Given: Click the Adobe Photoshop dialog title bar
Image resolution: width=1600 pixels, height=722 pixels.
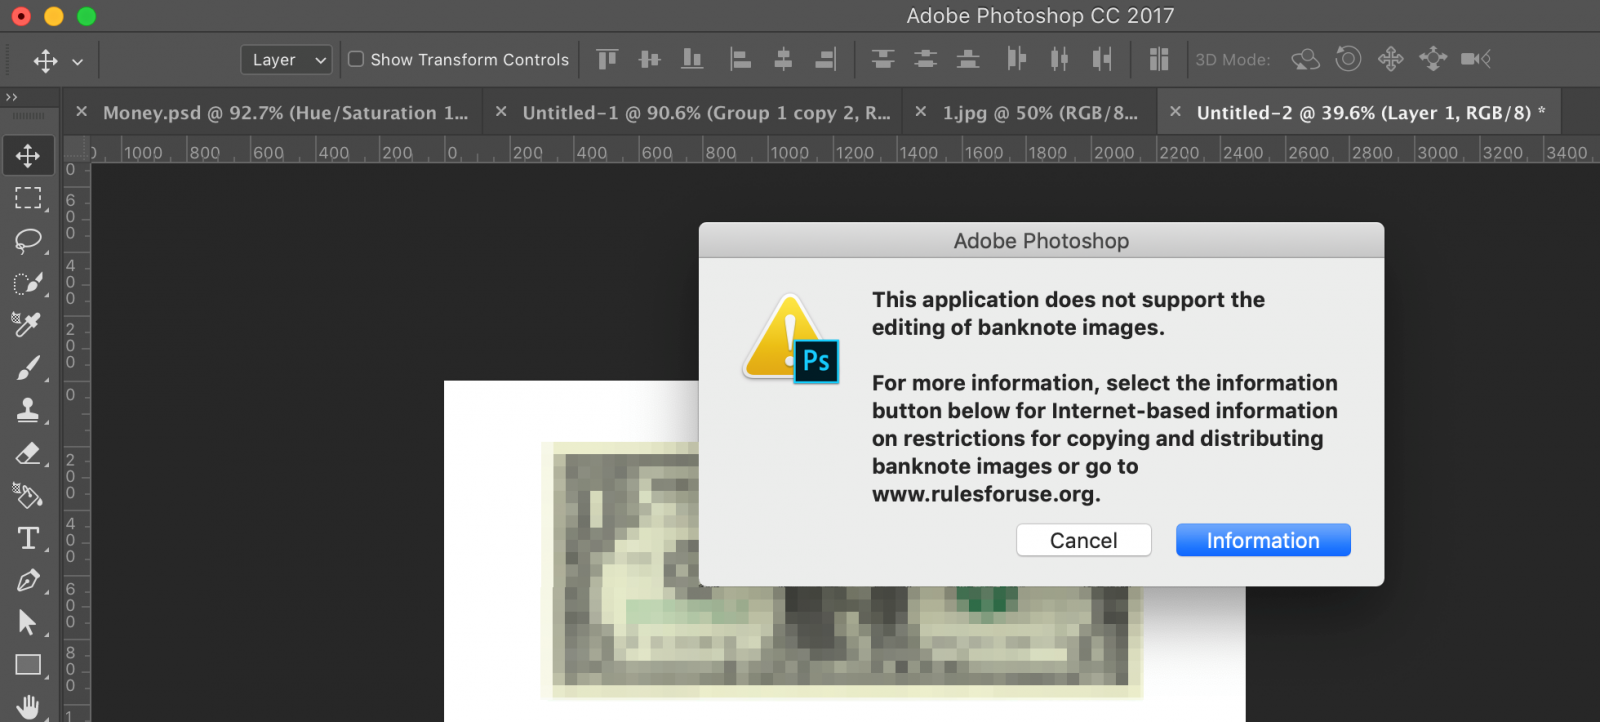Looking at the screenshot, I should point(1041,241).
